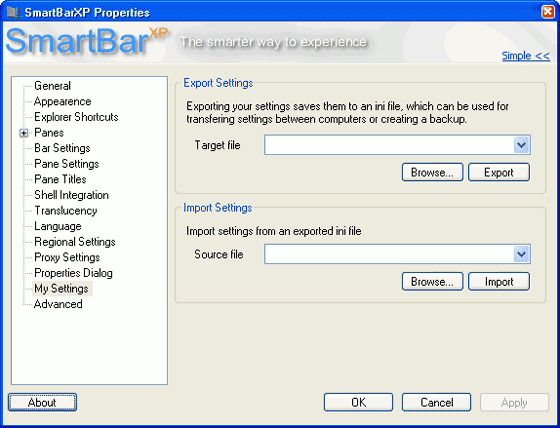Select Appearence in the settings tree
Image resolution: width=560 pixels, height=428 pixels.
(x=62, y=101)
